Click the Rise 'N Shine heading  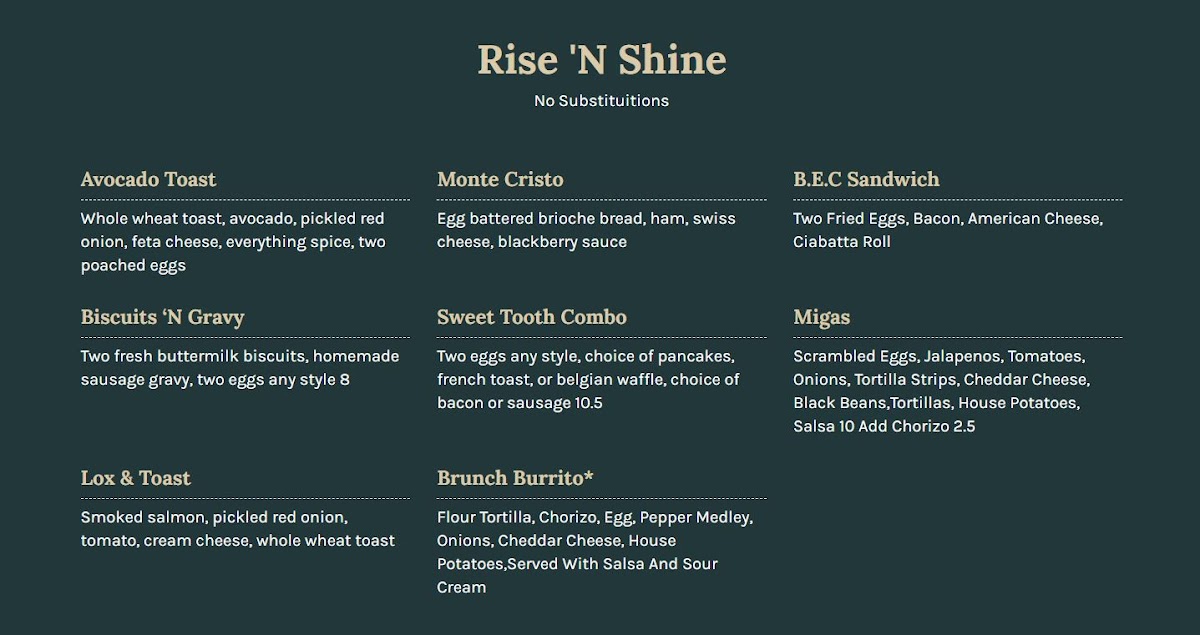click(601, 60)
